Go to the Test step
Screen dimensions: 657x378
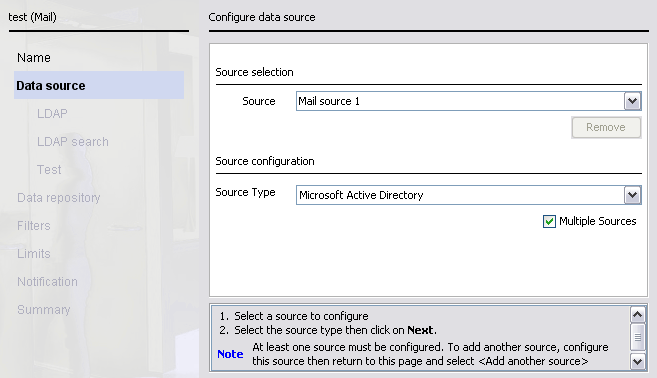49,170
